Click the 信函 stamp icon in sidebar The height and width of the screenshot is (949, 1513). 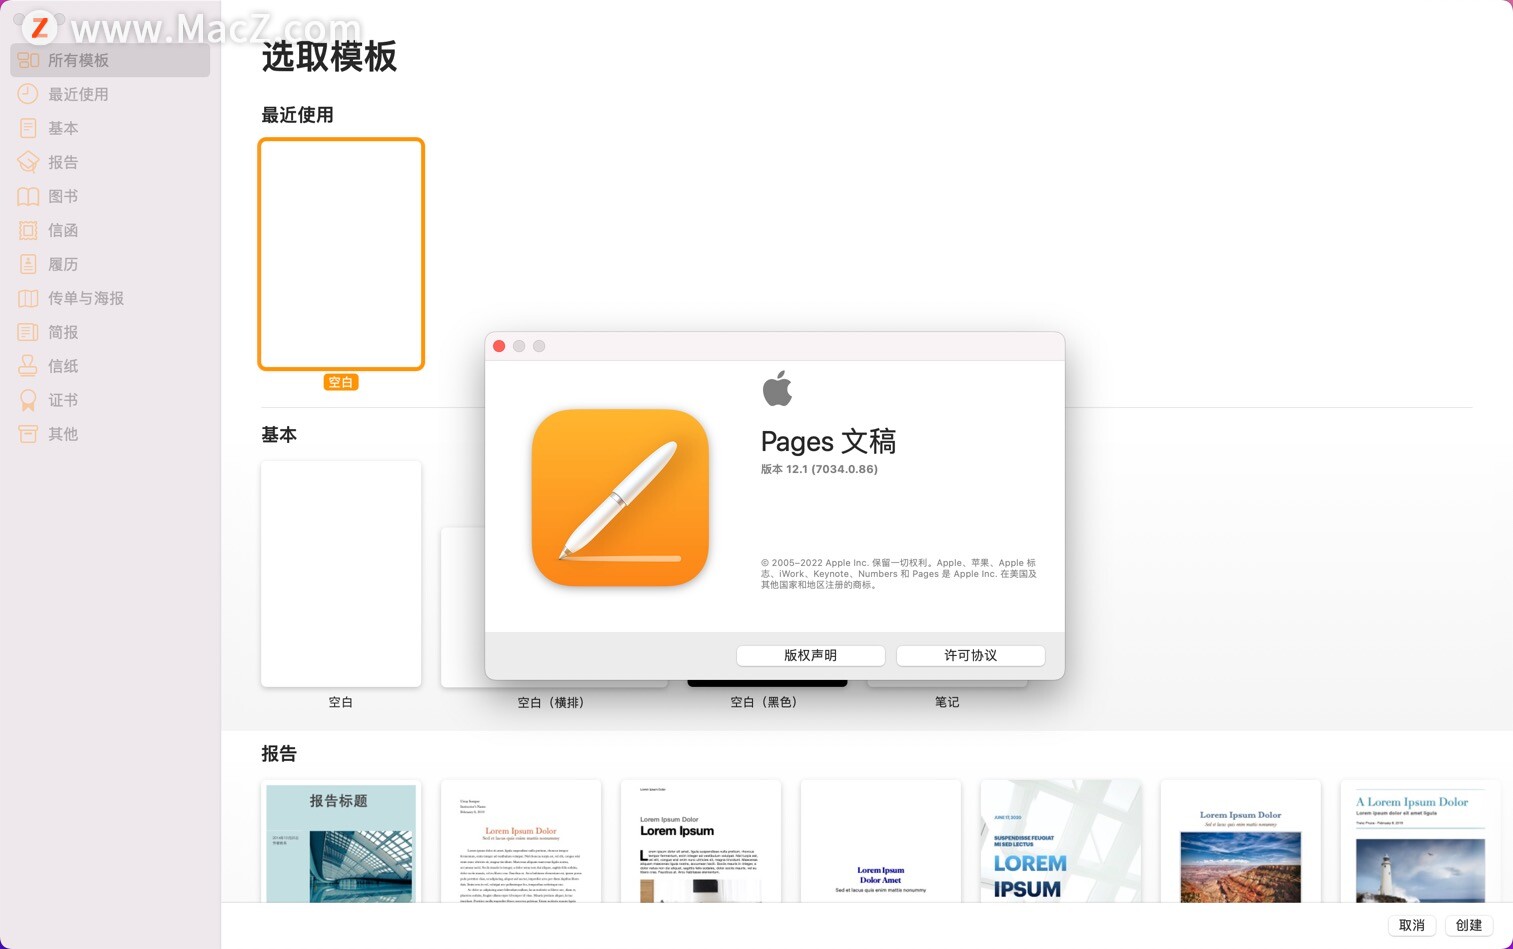click(x=28, y=230)
